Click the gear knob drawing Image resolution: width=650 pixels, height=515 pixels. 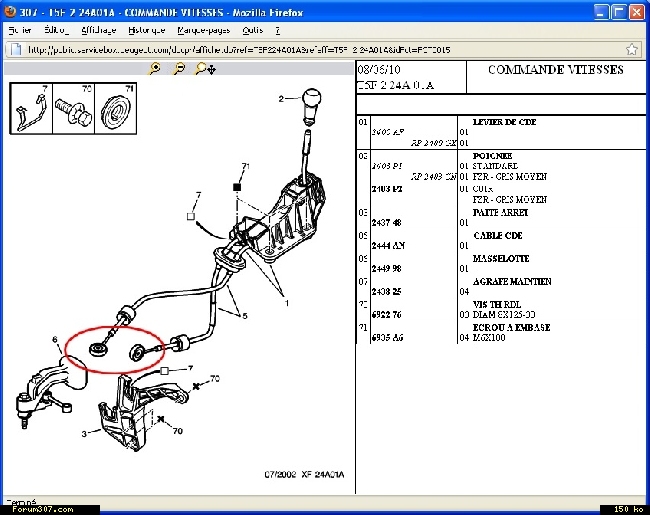(311, 106)
